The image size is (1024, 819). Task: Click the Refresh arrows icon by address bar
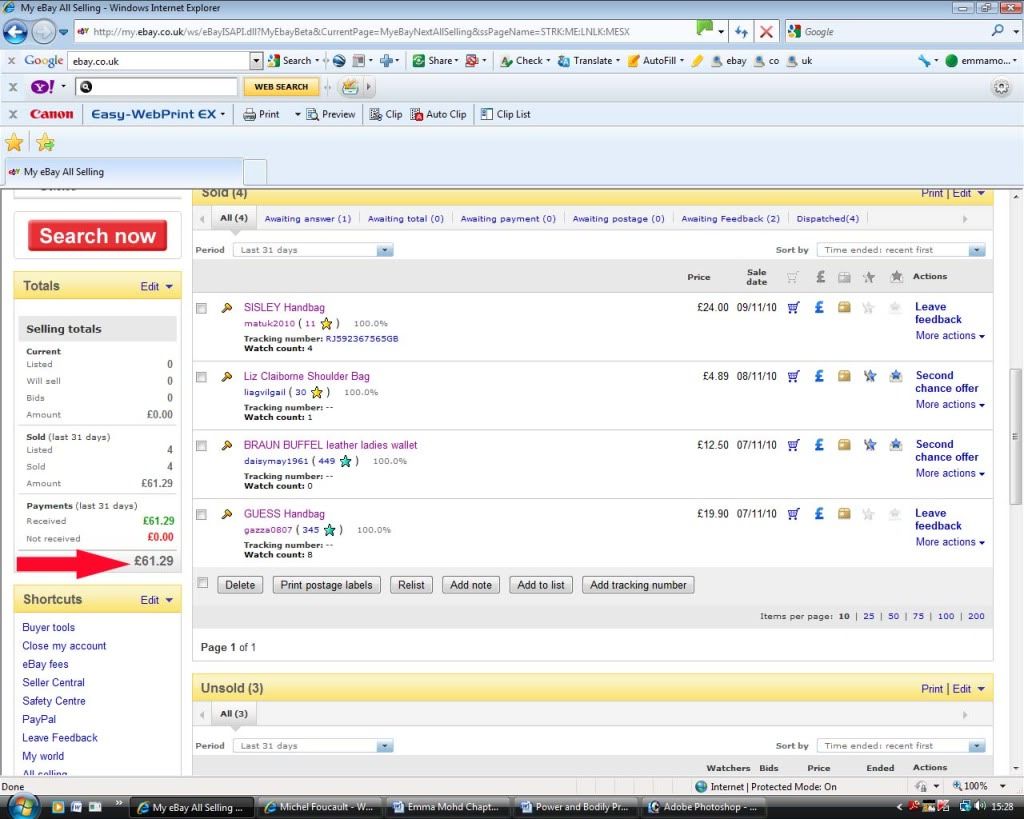(x=741, y=31)
